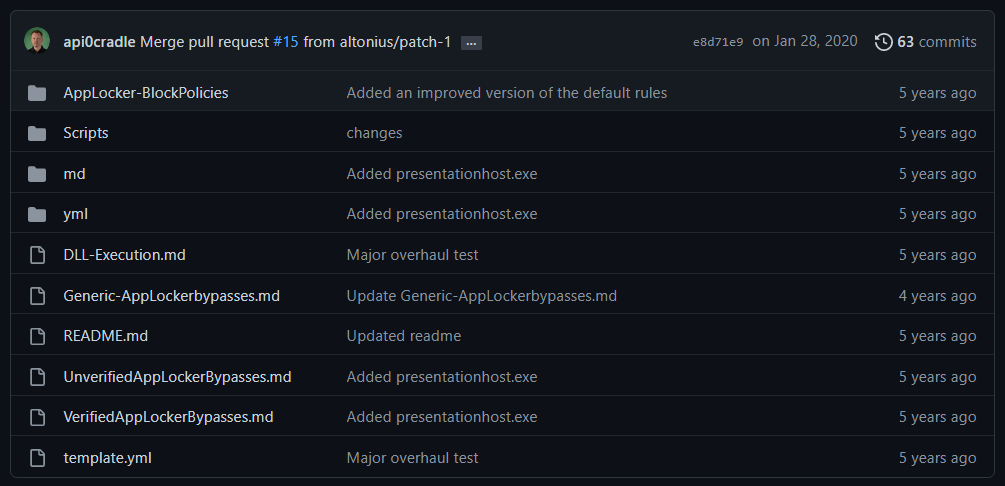Open pull request #15 link
The height and width of the screenshot is (486, 1005).
coord(285,42)
